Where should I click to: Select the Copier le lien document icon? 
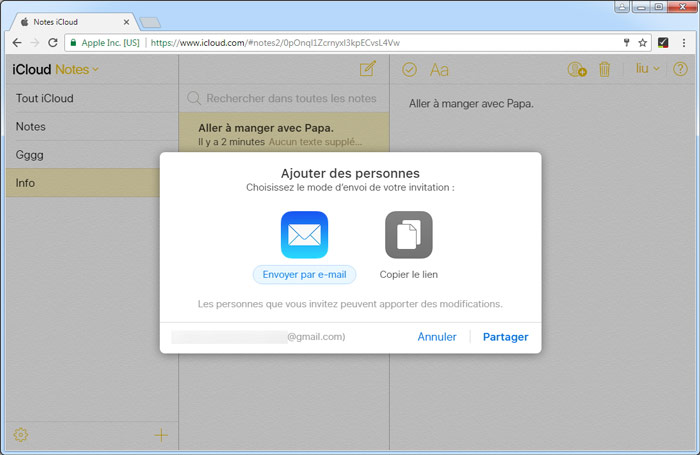tap(408, 234)
